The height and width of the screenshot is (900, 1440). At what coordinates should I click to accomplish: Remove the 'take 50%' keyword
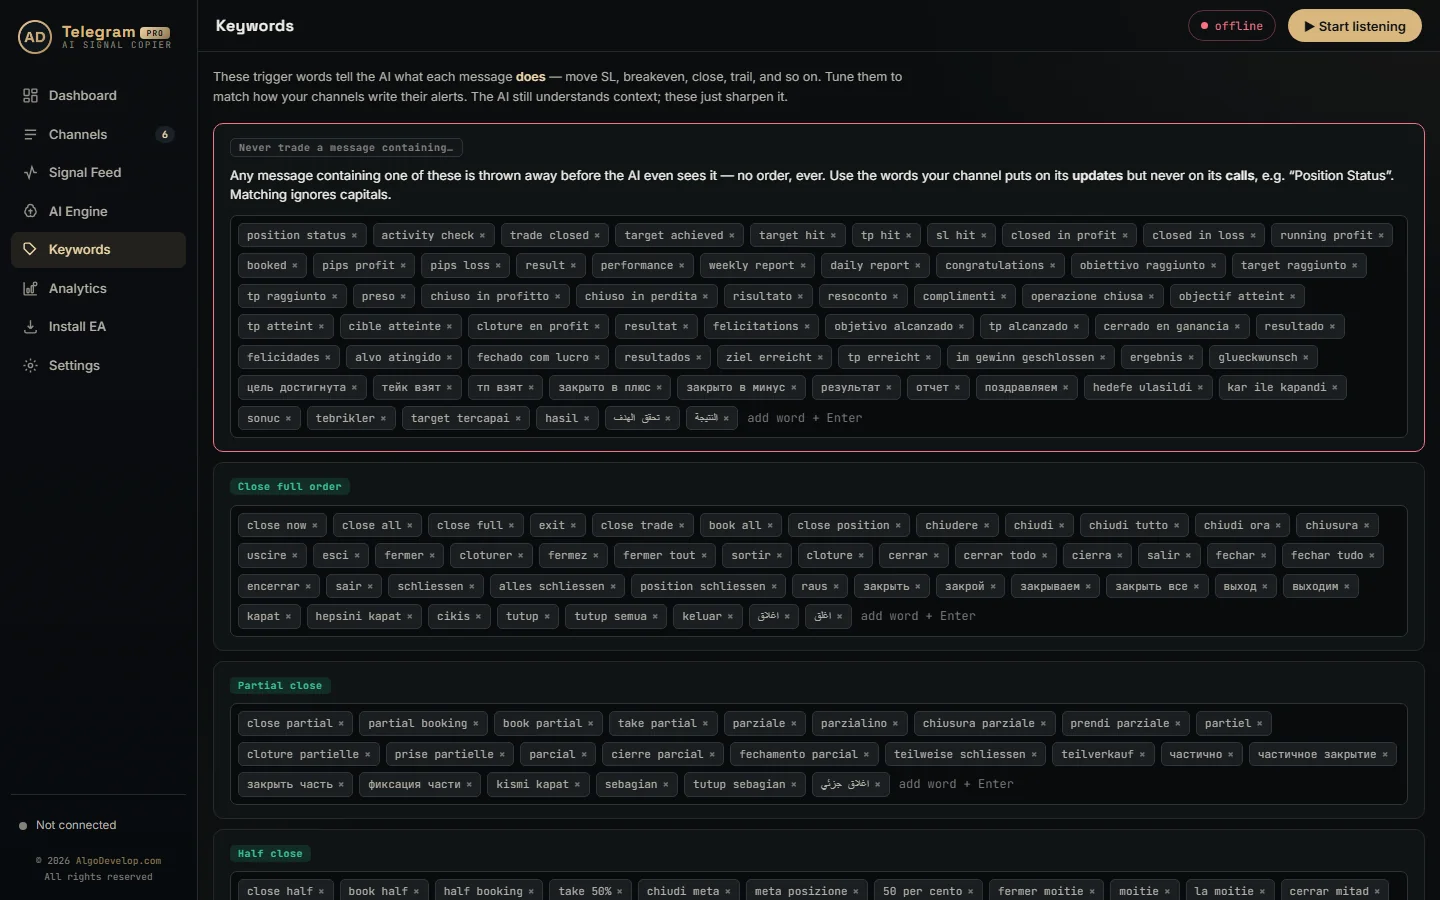coord(619,892)
